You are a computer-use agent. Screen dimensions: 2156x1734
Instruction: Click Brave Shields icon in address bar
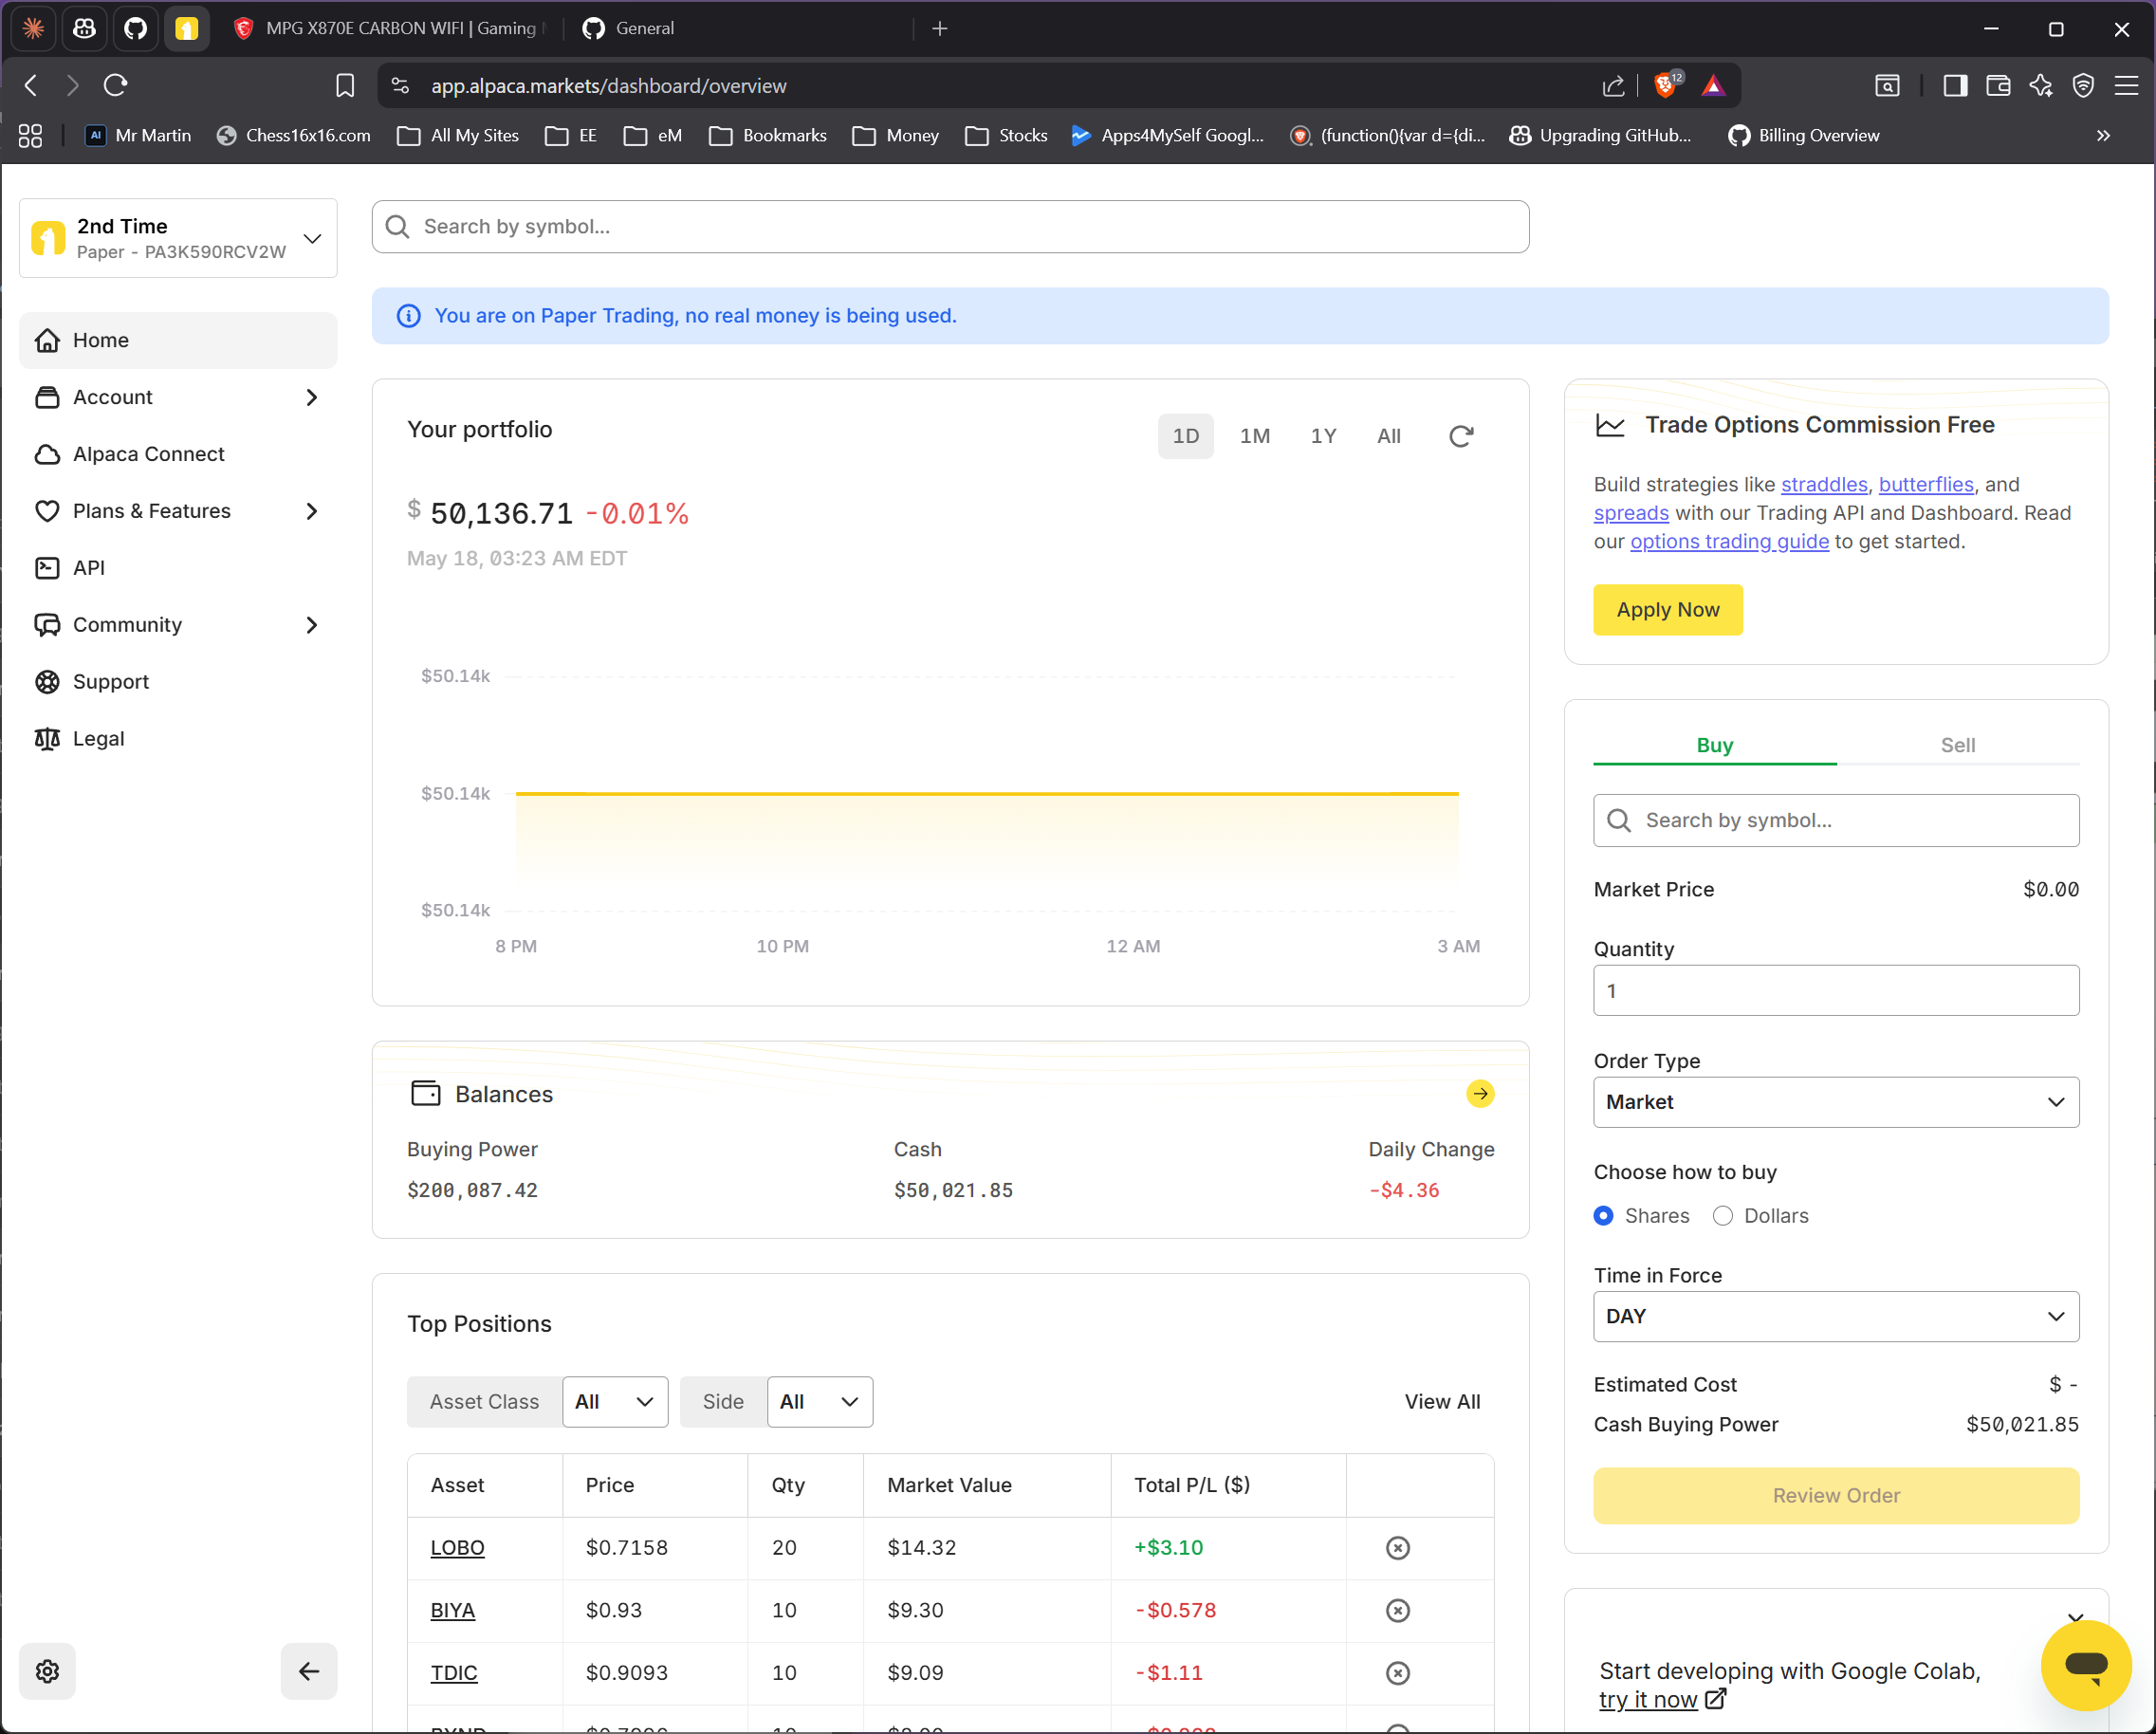[1666, 85]
